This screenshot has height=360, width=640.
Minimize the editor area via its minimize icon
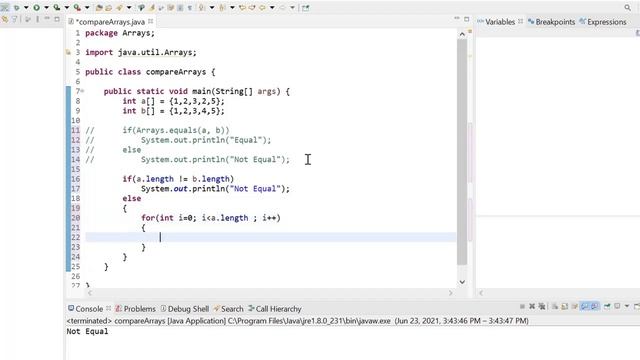pyautogui.click(x=457, y=19)
